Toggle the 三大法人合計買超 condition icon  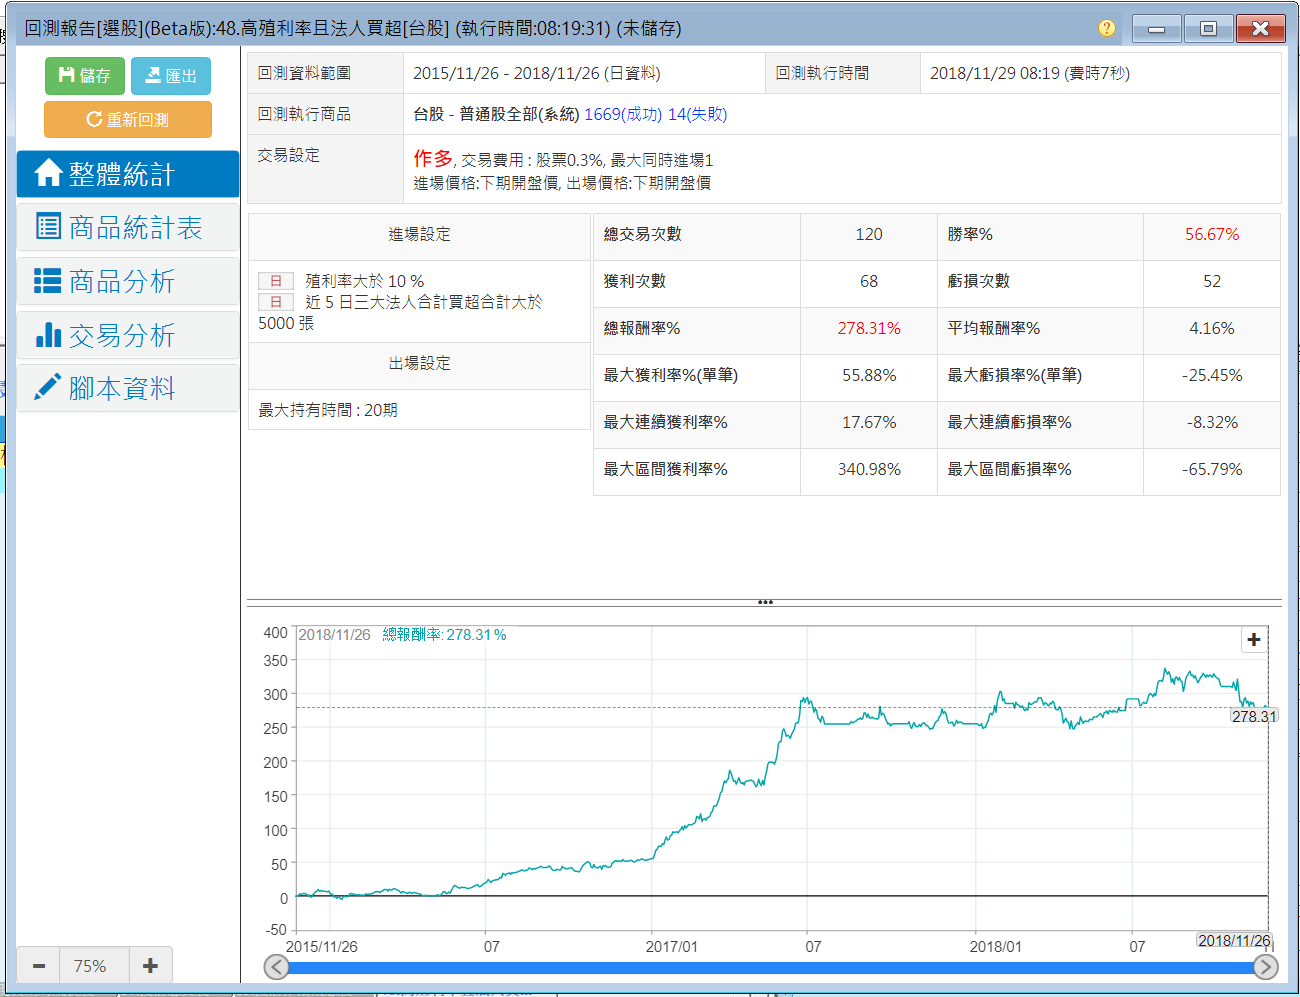tap(276, 302)
